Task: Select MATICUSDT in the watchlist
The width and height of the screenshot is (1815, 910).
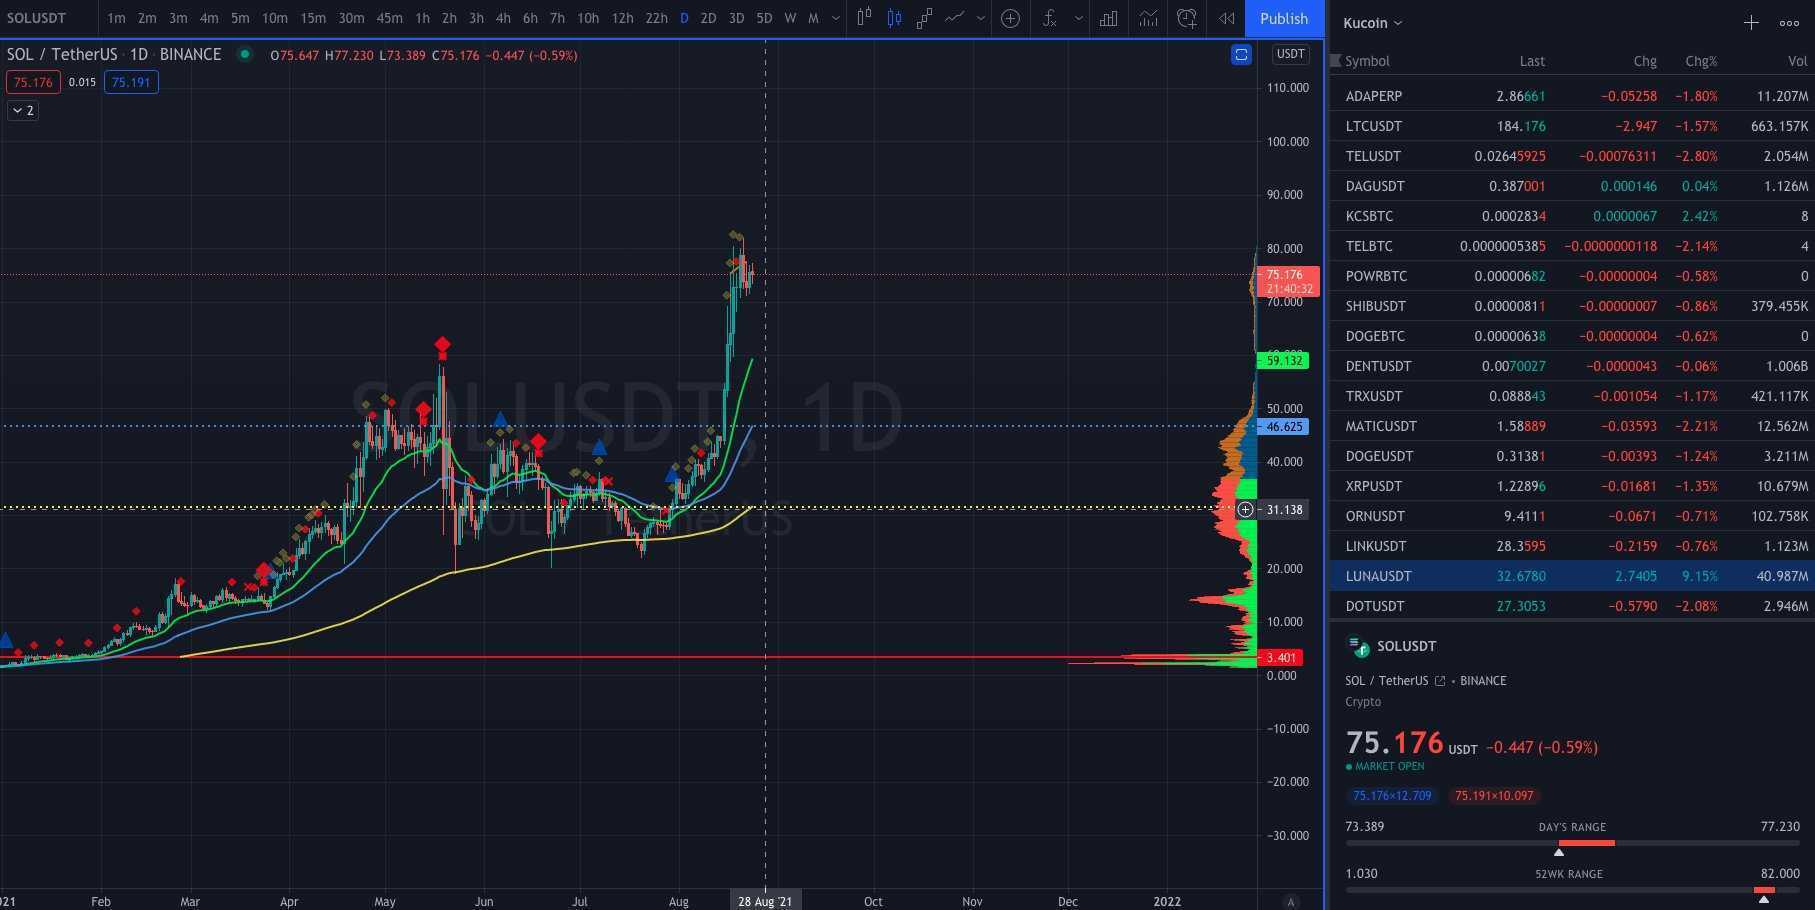Action: 1571,426
